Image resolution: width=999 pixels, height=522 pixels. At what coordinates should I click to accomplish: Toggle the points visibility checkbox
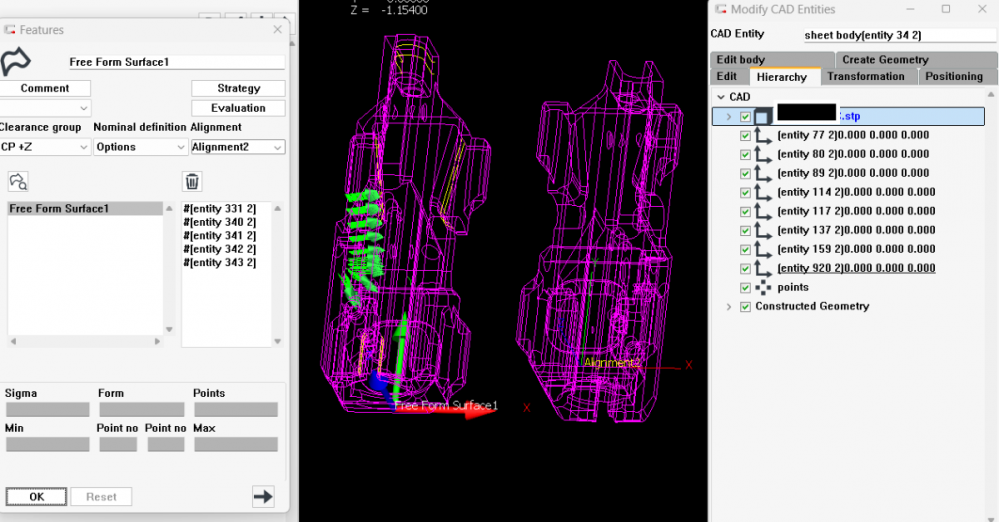(x=745, y=288)
